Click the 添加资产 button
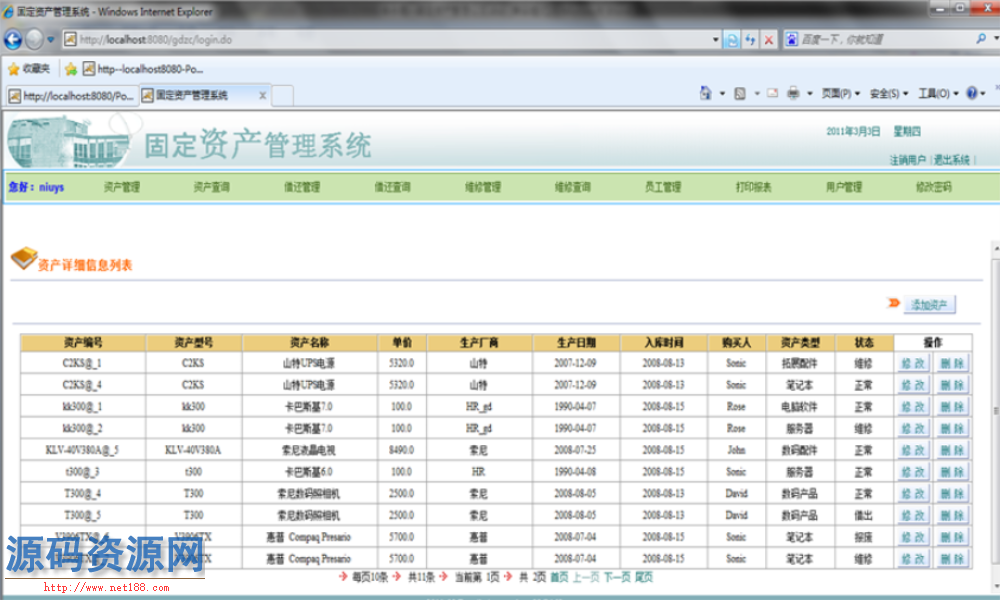 coord(929,305)
